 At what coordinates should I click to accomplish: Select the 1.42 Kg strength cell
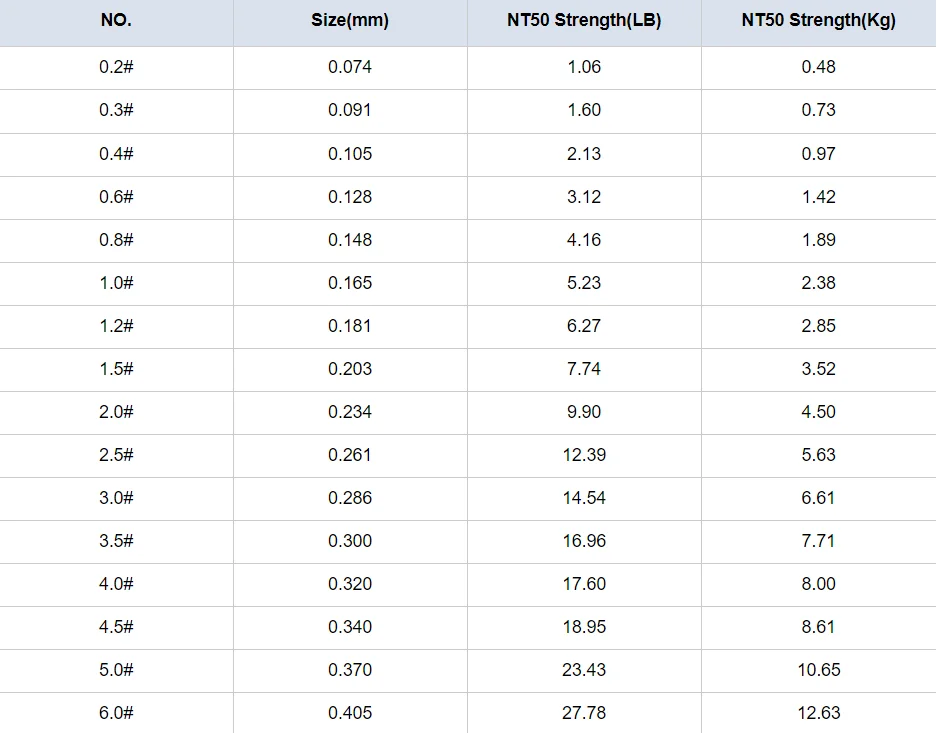[x=818, y=197]
